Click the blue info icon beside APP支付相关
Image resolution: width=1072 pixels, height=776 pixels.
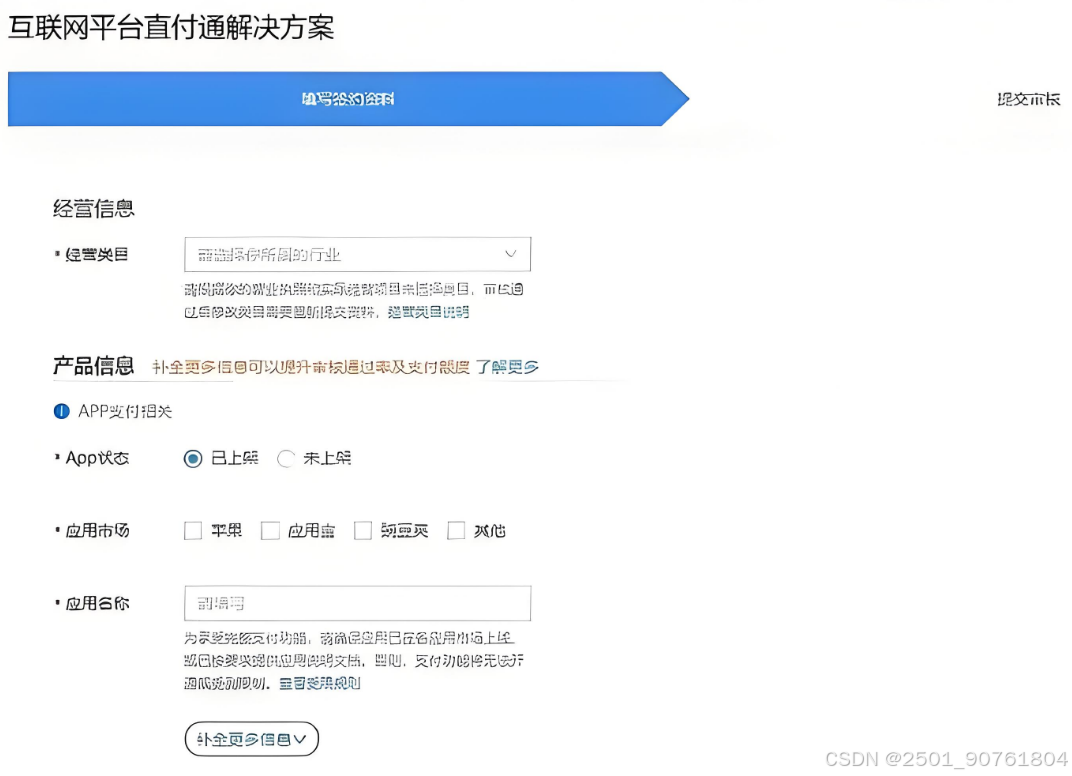point(62,411)
